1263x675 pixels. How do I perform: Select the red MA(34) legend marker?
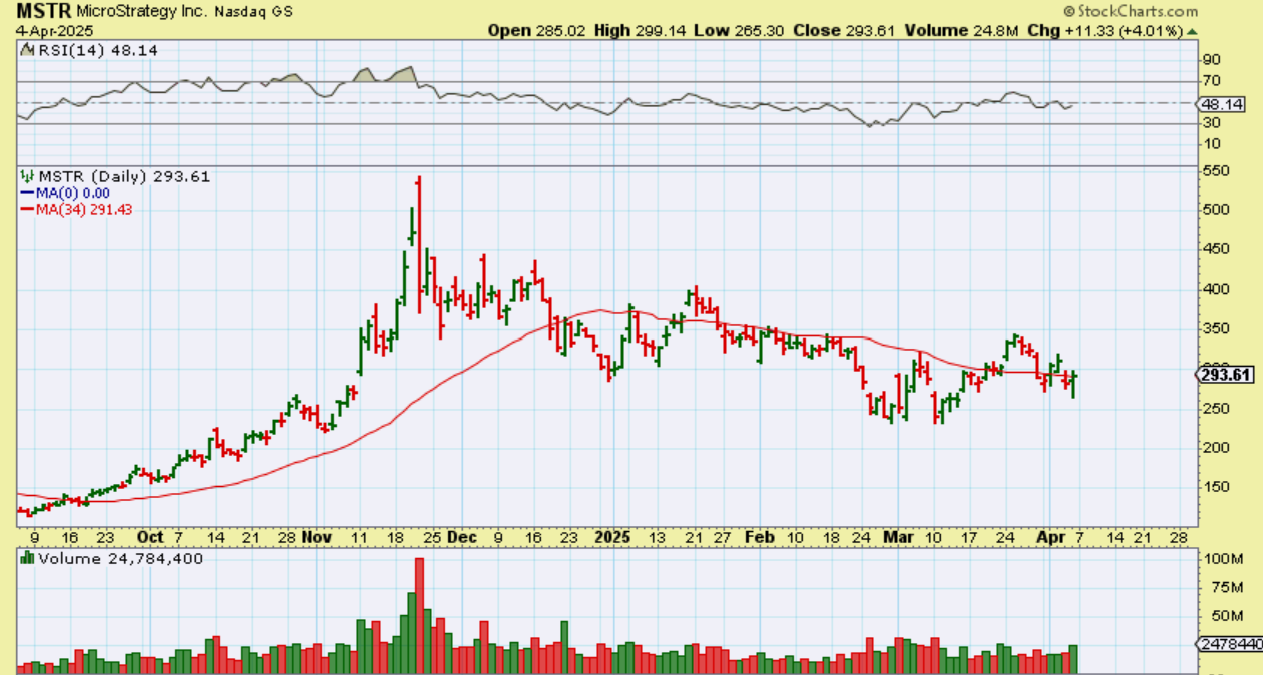(x=28, y=209)
